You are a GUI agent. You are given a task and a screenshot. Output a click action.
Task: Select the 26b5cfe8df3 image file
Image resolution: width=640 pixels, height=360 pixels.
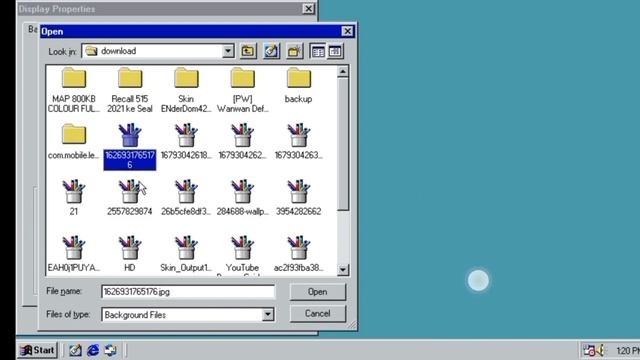click(x=186, y=198)
